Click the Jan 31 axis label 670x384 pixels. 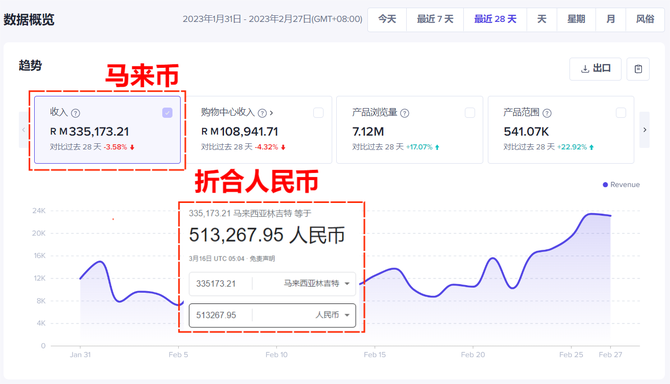80,355
